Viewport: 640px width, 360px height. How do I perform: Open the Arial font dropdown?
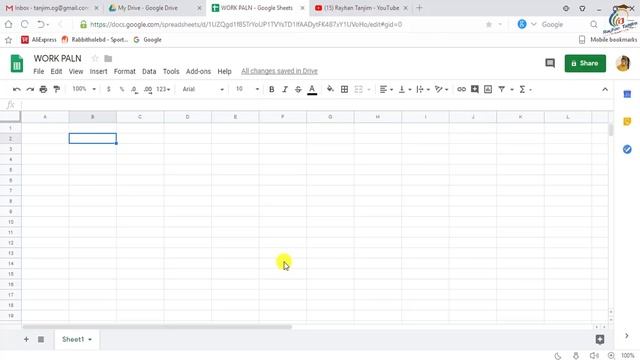203,89
